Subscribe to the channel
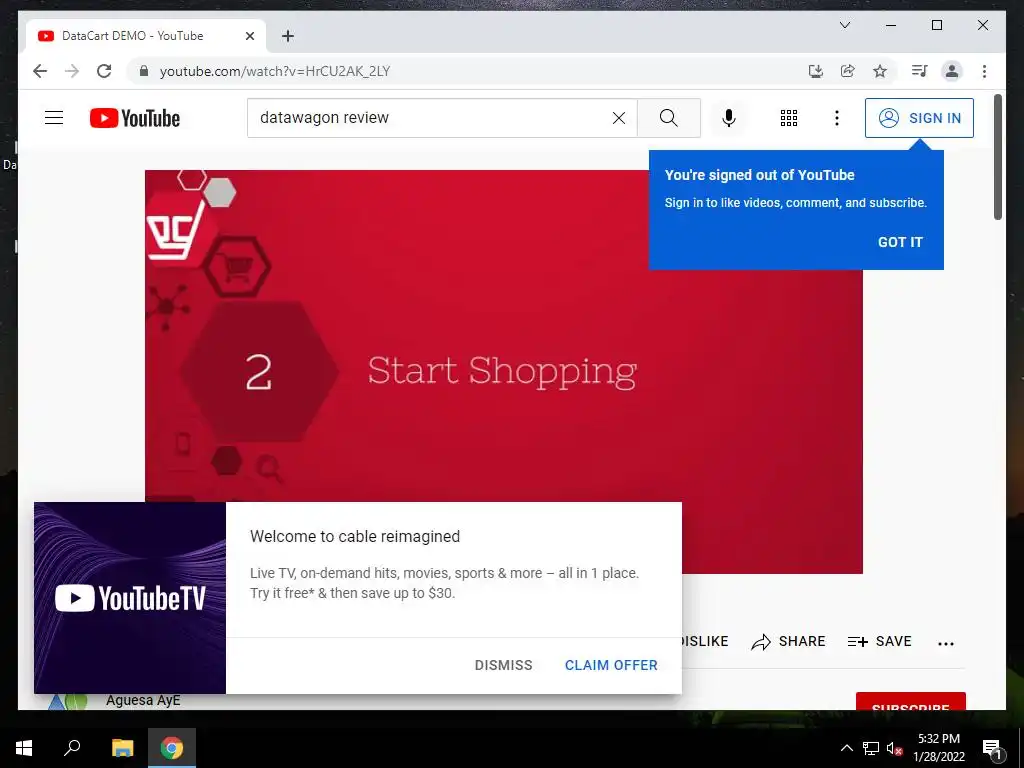The image size is (1024, 768). point(910,701)
